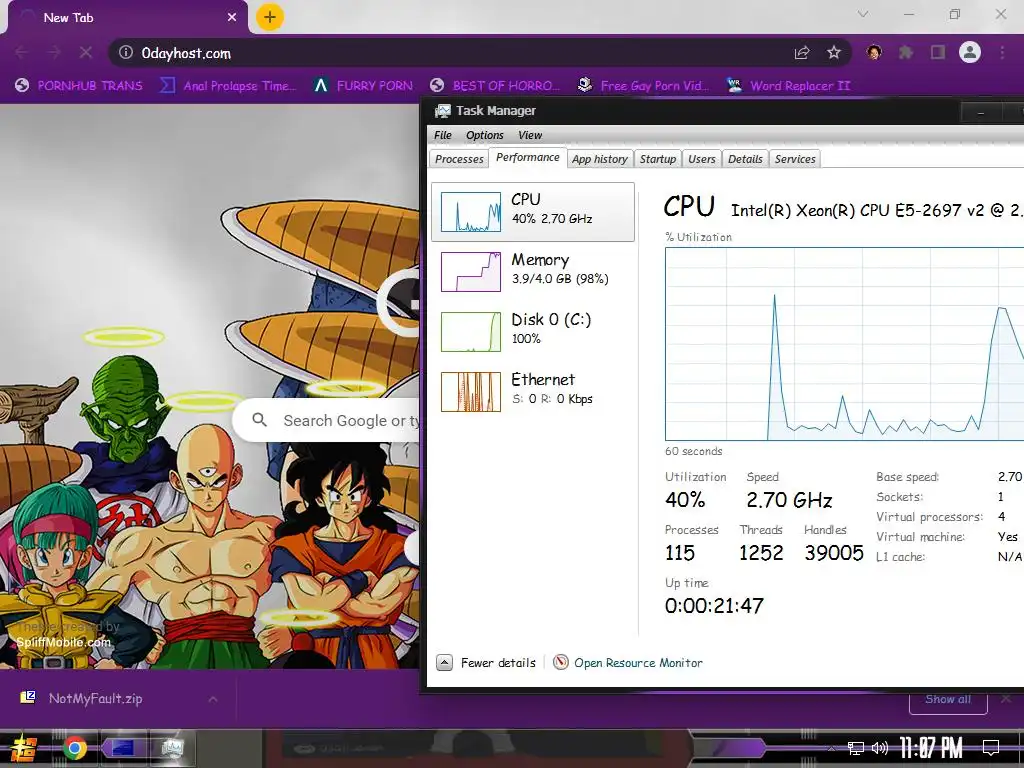Click the Up time 0:00:21:47 value
Screen dimensions: 1024x768
click(714, 606)
